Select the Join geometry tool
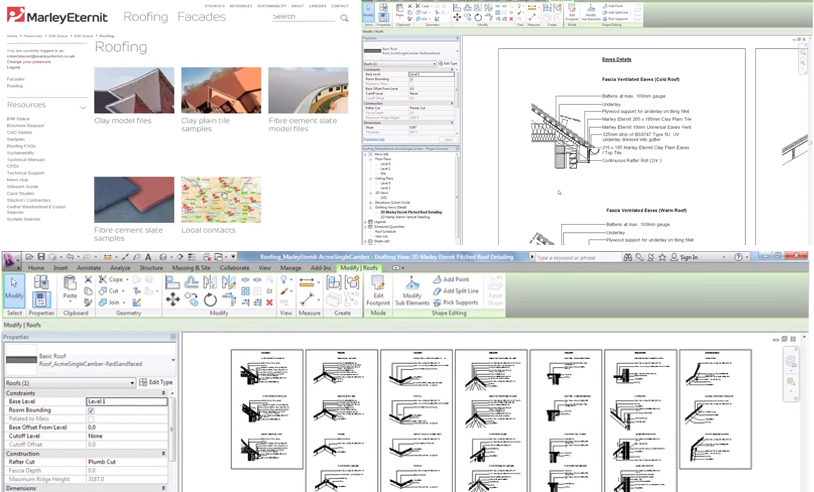Screen dimensions: 814x492 point(109,302)
